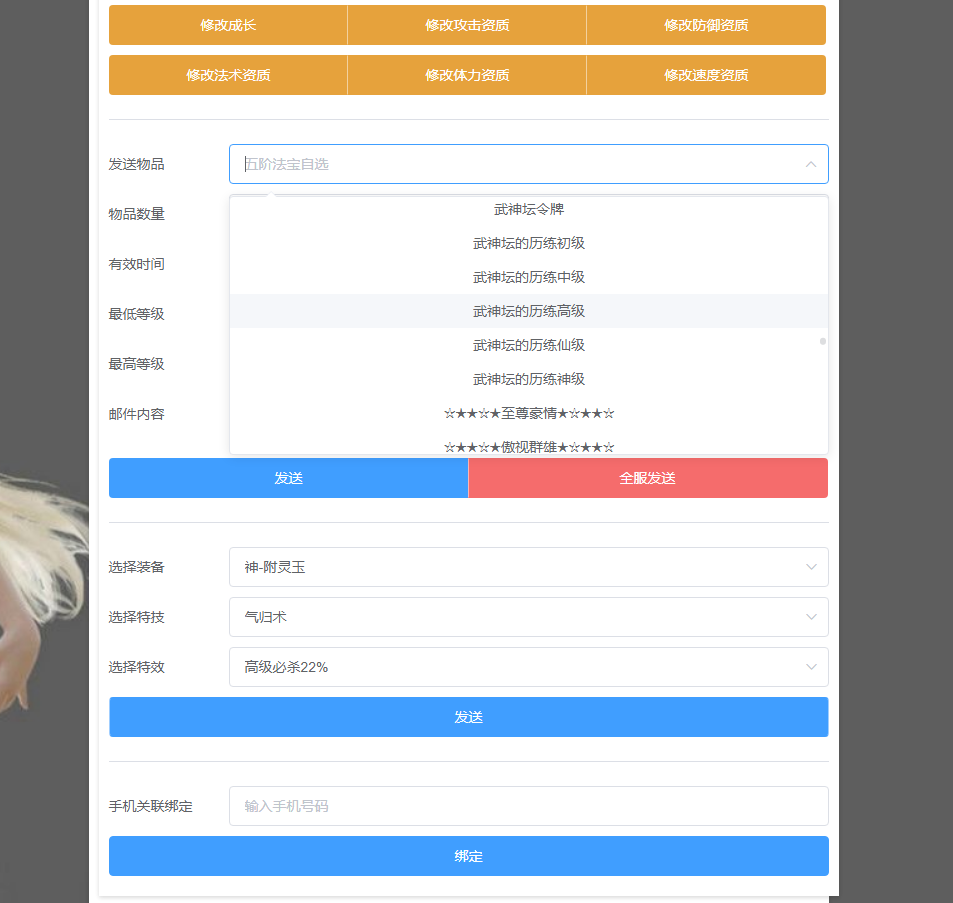
Task: Choose 武神坛的历练仙级 item
Action: (x=528, y=346)
